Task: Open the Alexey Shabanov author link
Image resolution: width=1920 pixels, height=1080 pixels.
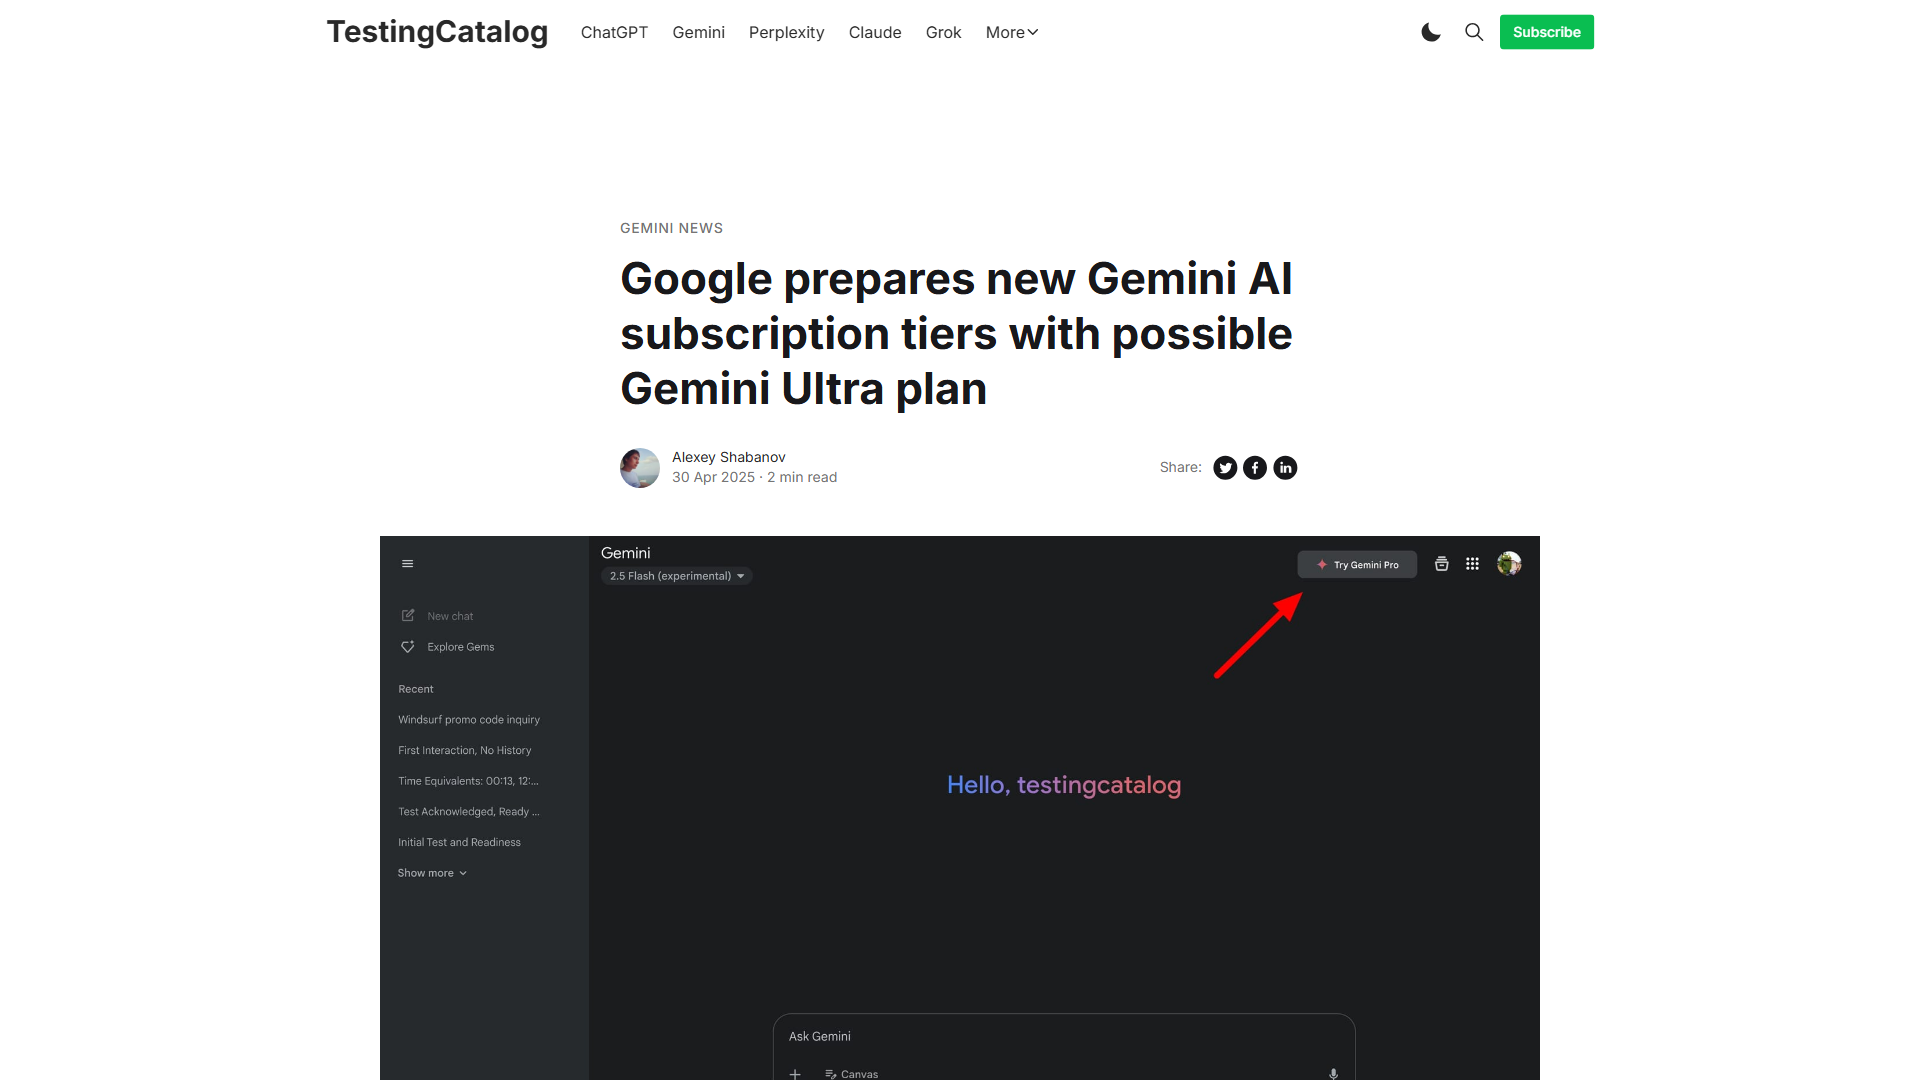Action: click(728, 457)
